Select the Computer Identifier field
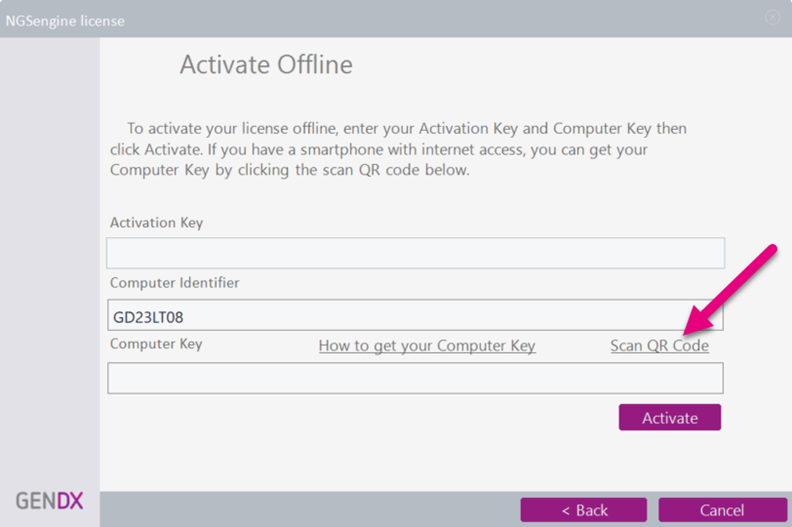 tap(415, 315)
